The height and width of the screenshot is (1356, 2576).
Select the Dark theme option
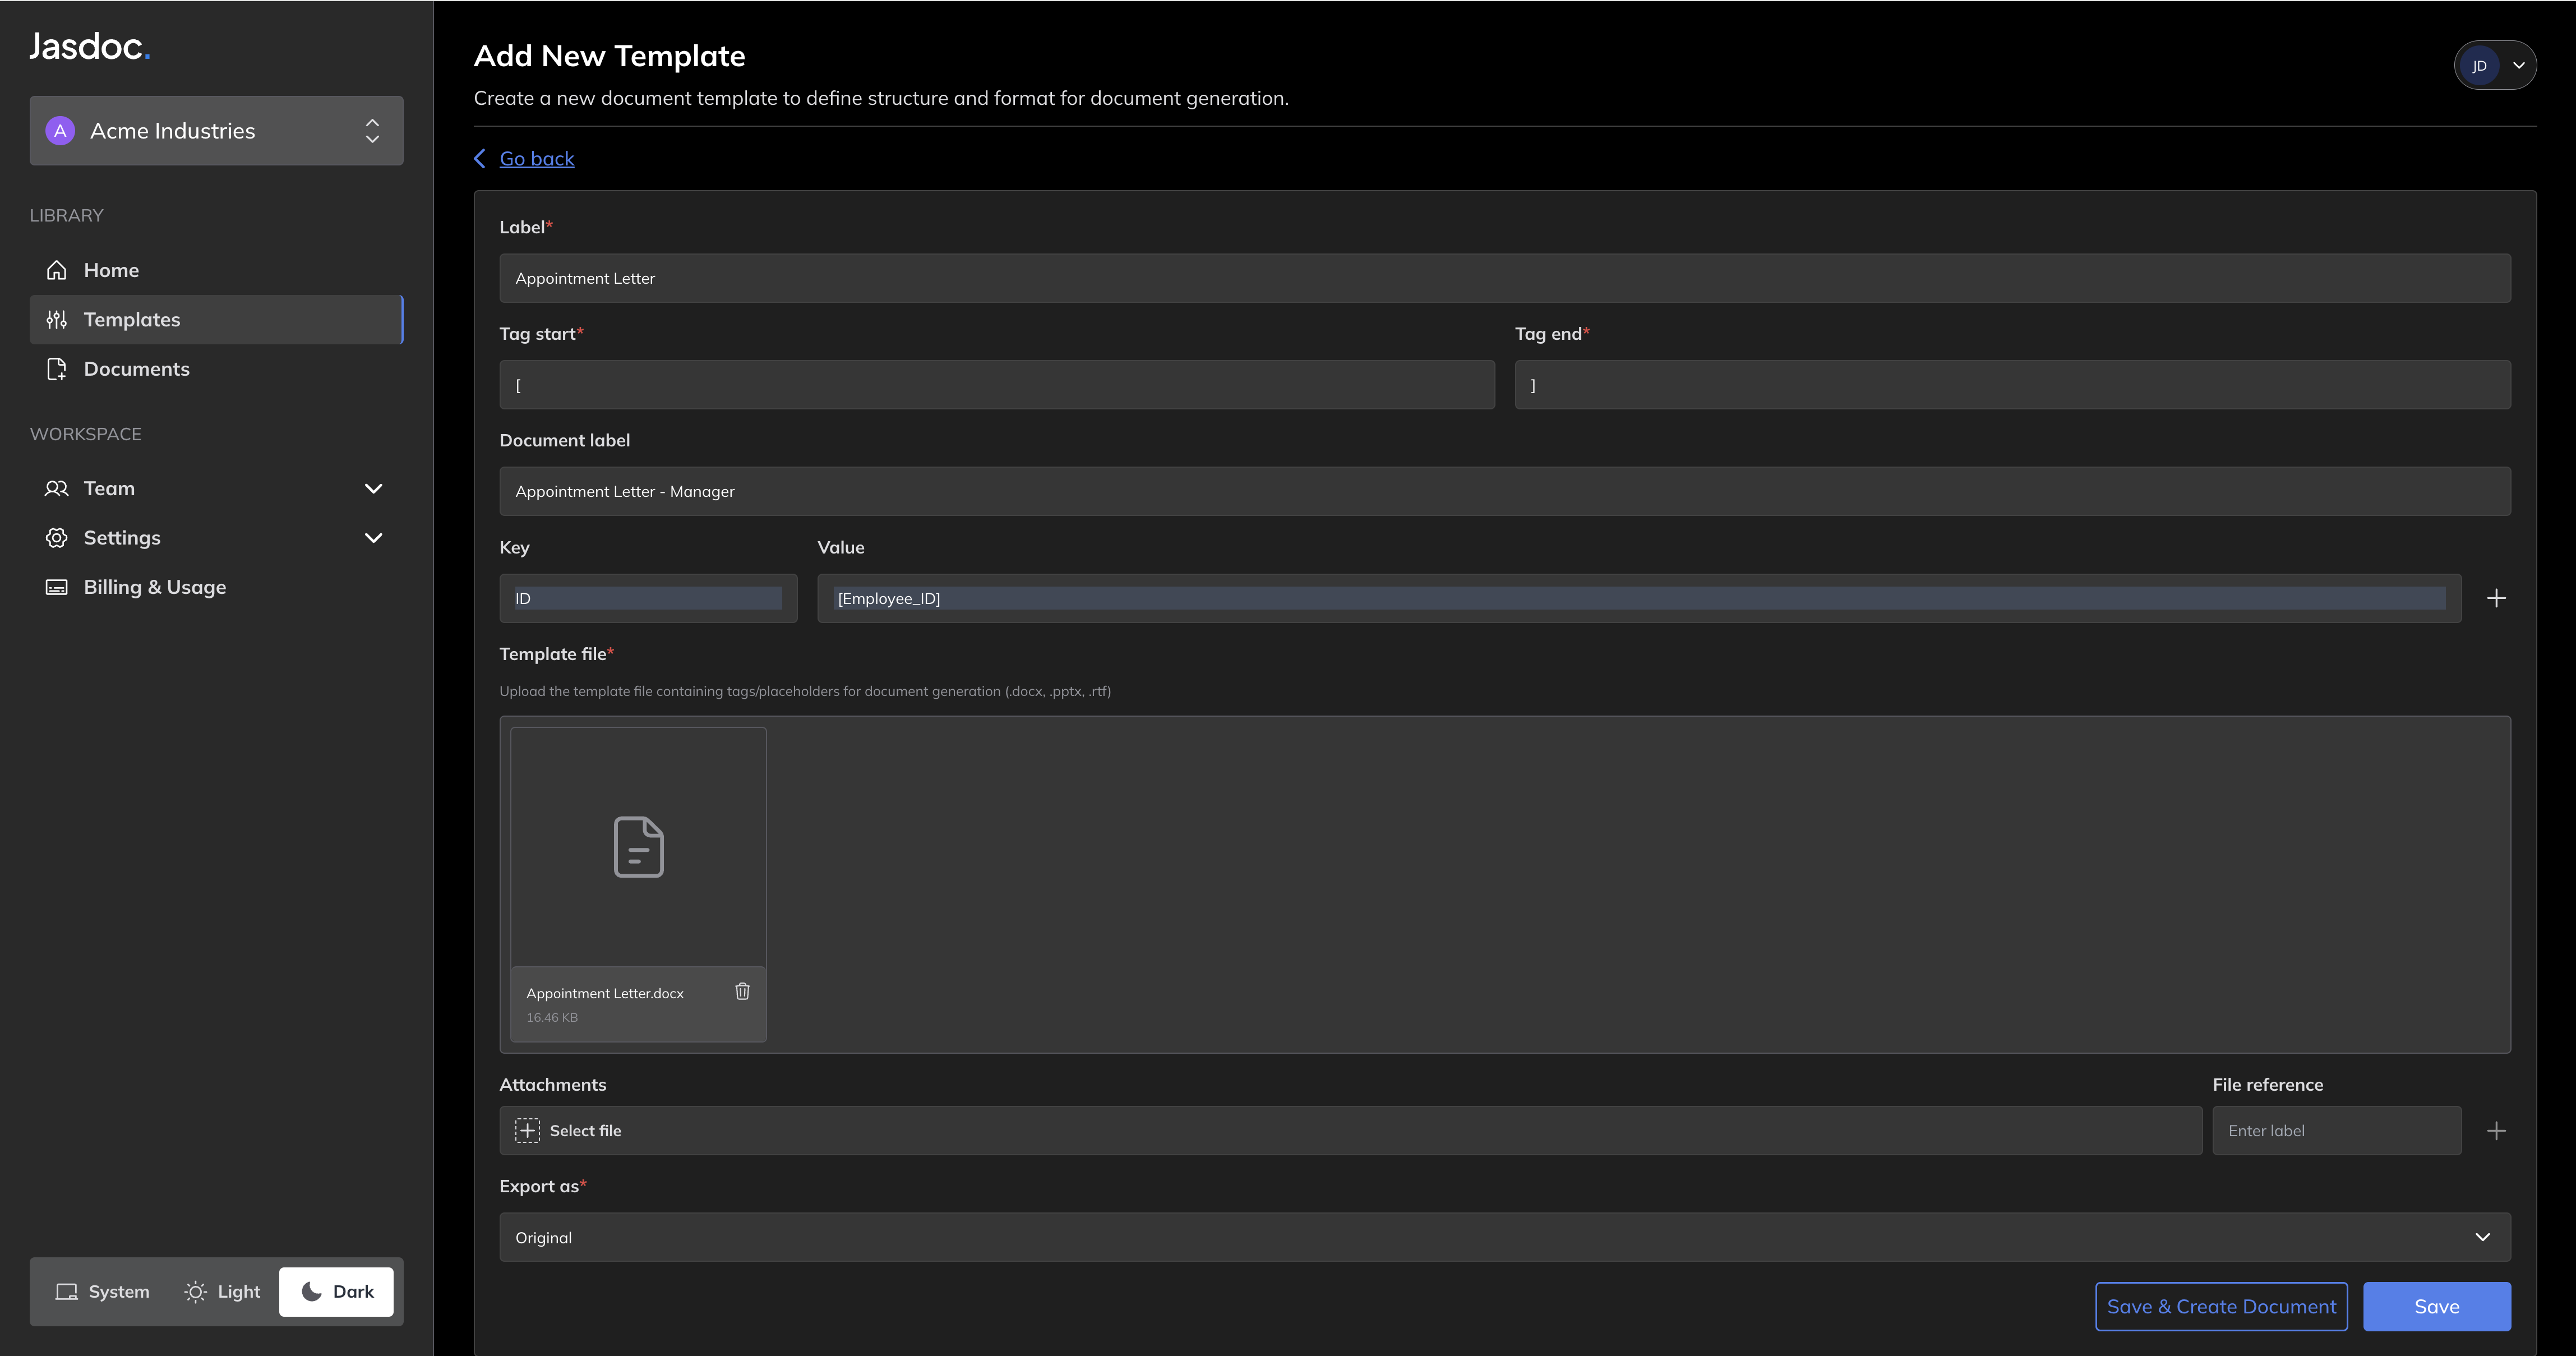(337, 1291)
